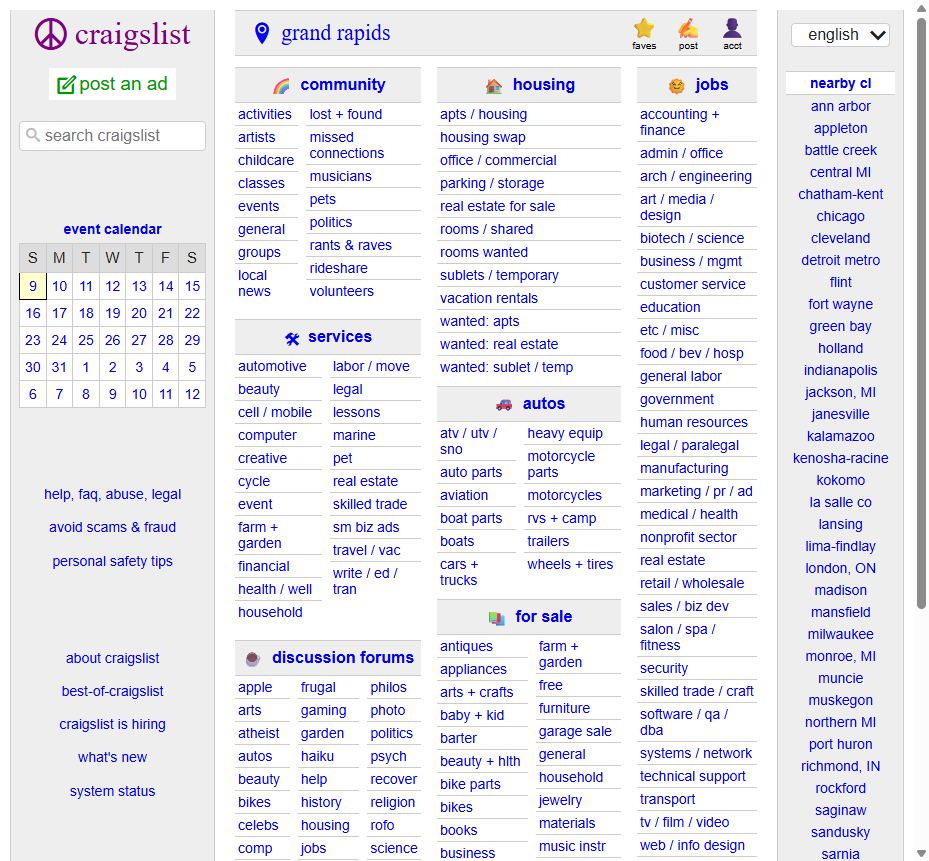Open the system status link
929x861 pixels.
tap(113, 791)
